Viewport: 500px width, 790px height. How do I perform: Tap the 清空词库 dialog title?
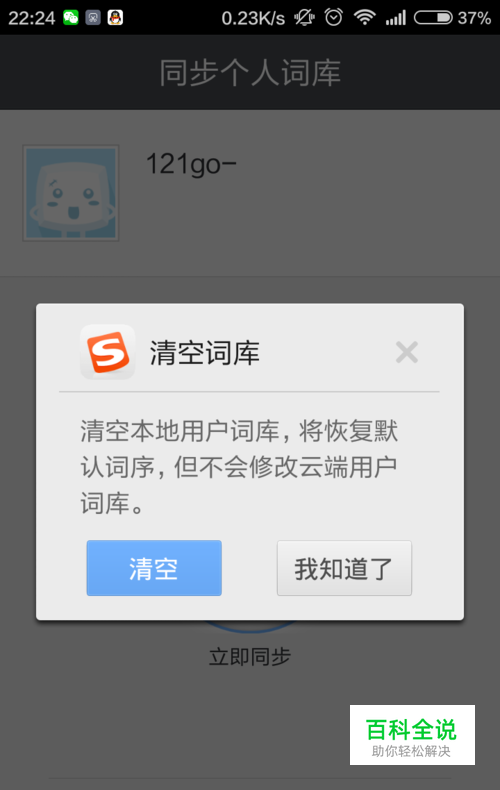tap(204, 352)
